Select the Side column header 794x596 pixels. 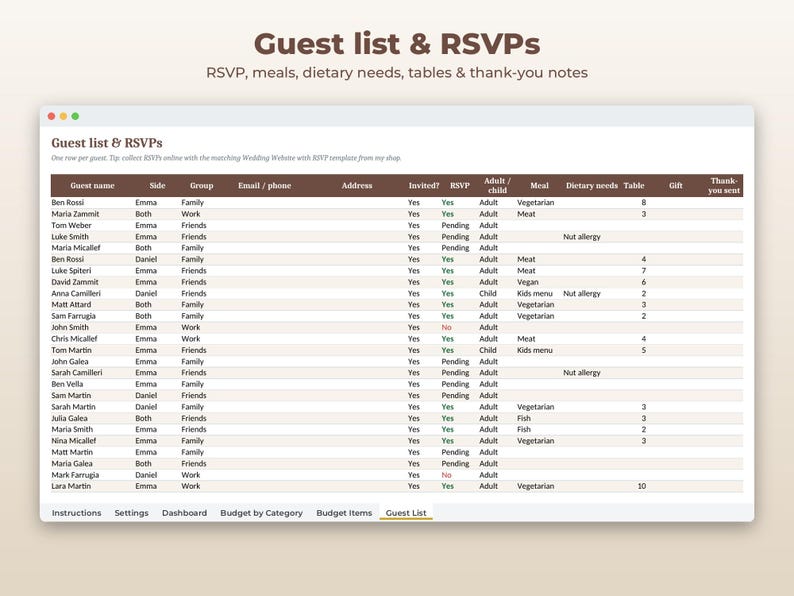click(157, 185)
